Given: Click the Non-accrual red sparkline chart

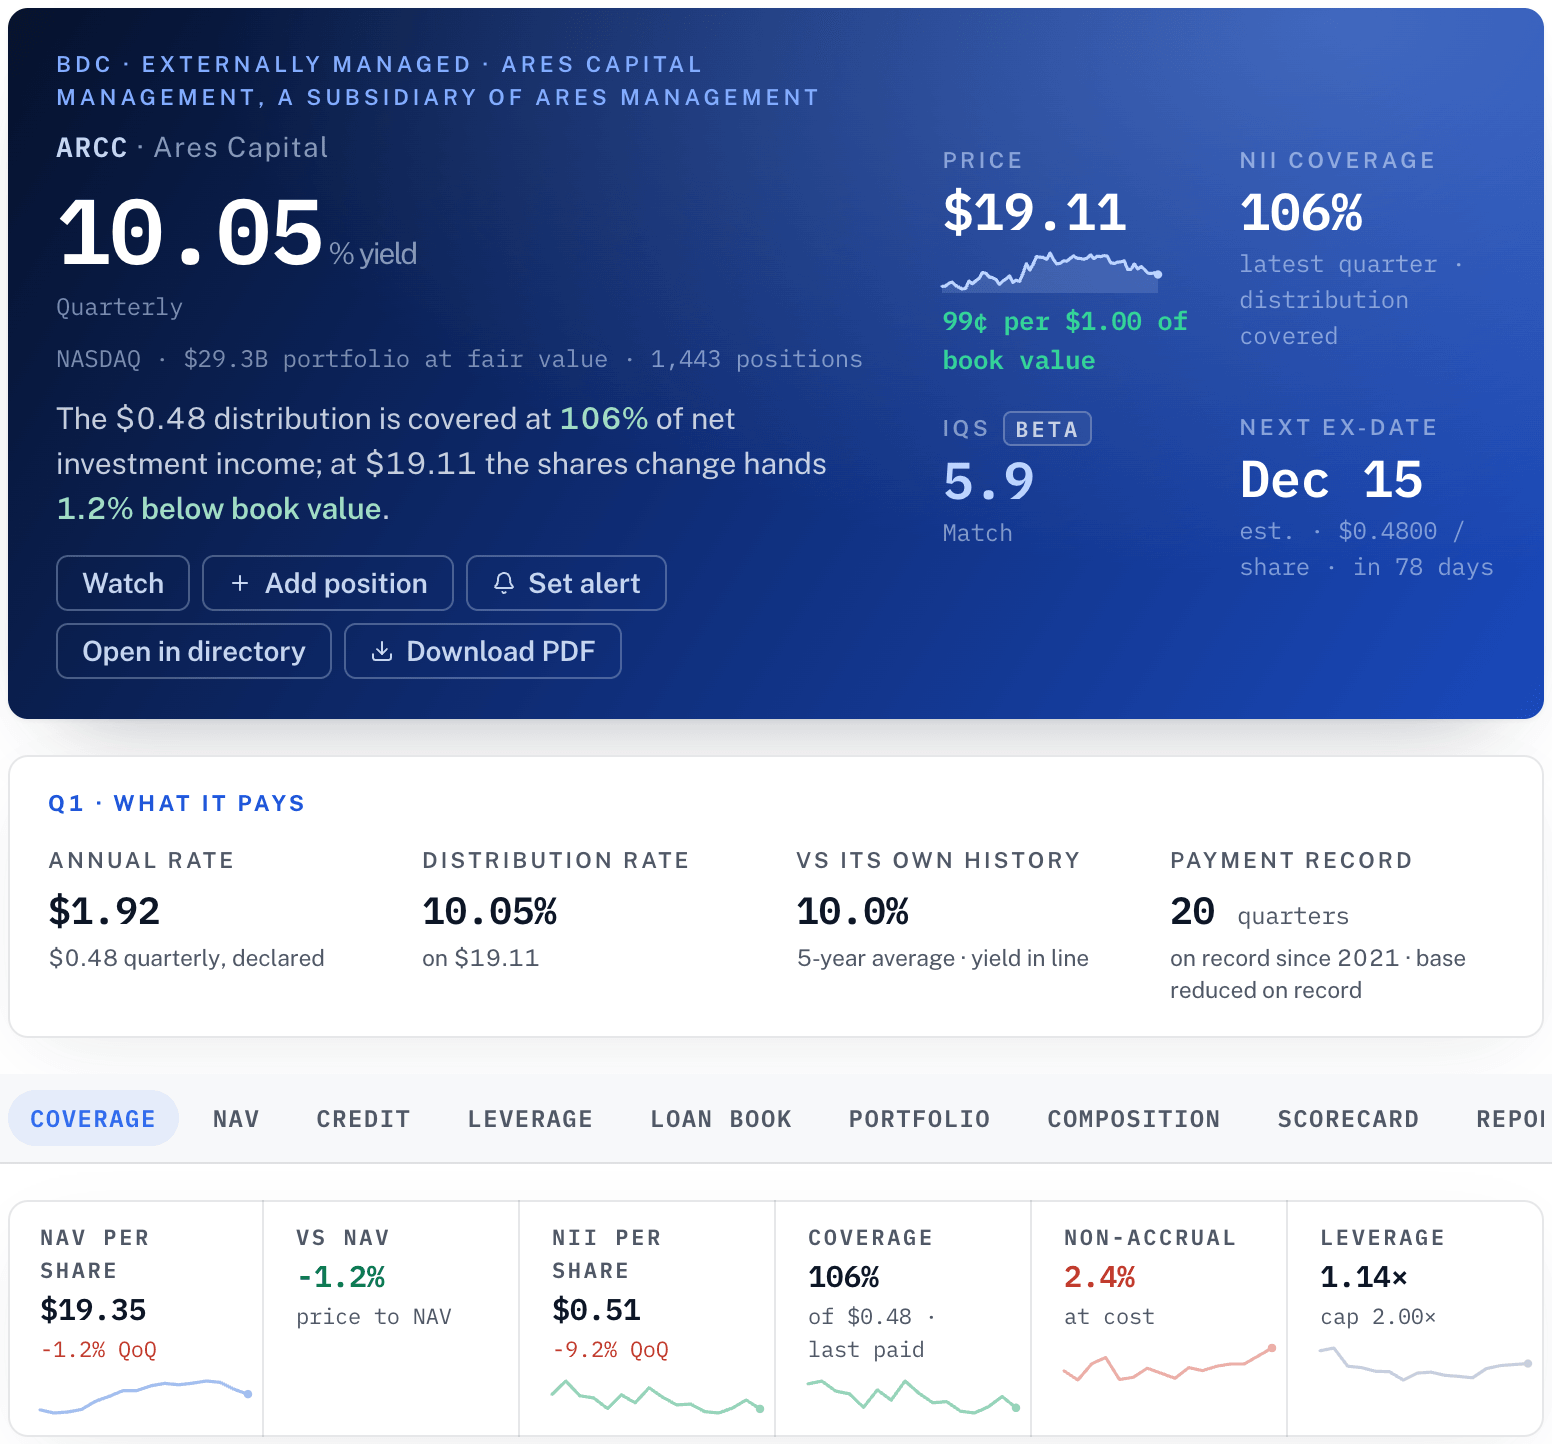Looking at the screenshot, I should point(1169,1363).
